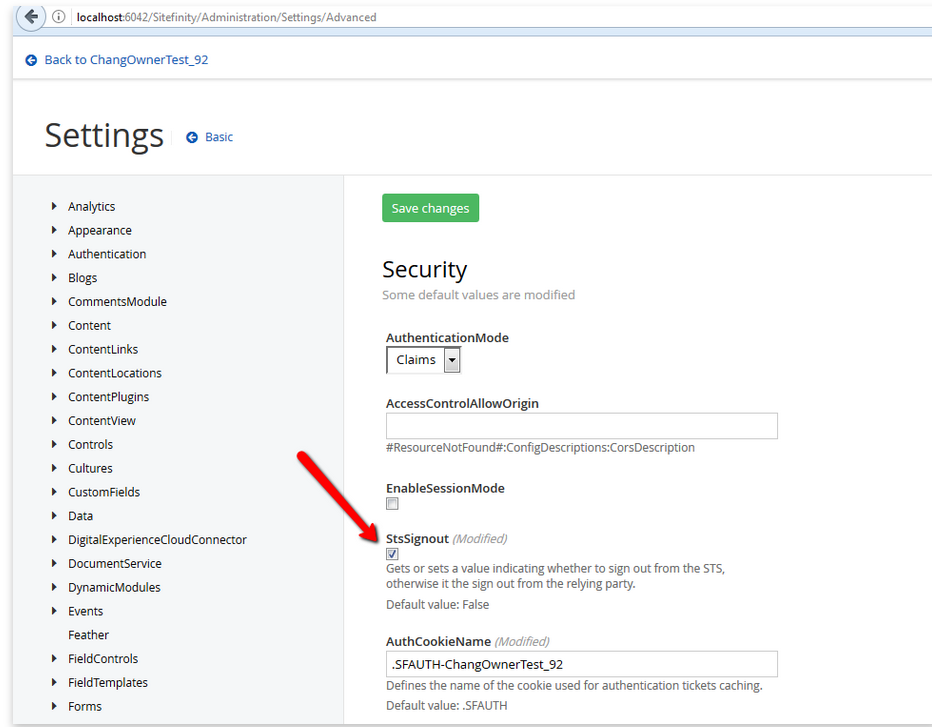This screenshot has width=932, height=727.
Task: Open the AuthenticationMode Claims dropdown
Action: [424, 360]
